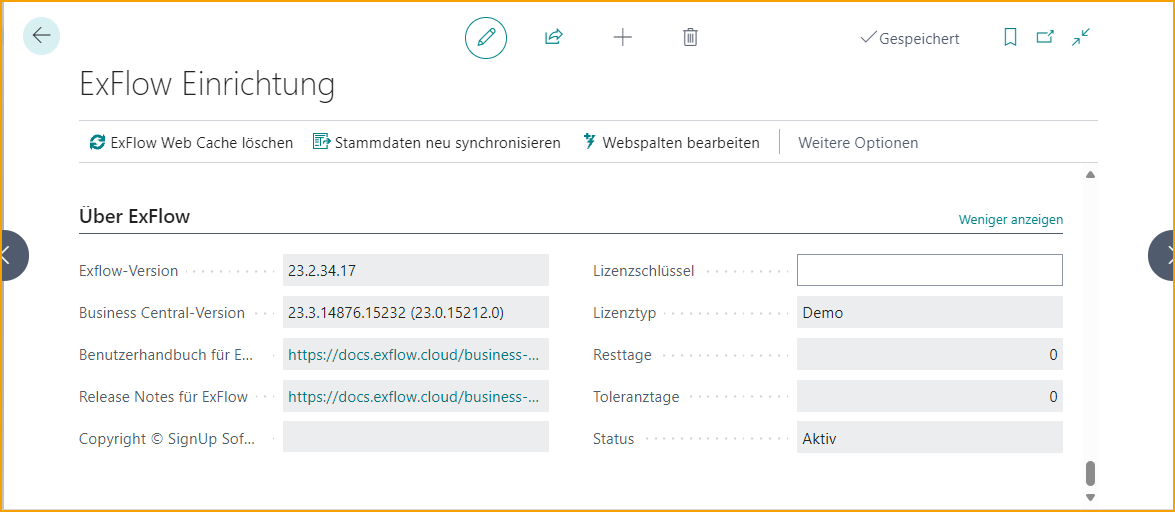The width and height of the screenshot is (1175, 512).
Task: Run Stammdaten neu synchronisieren
Action: coord(436,143)
